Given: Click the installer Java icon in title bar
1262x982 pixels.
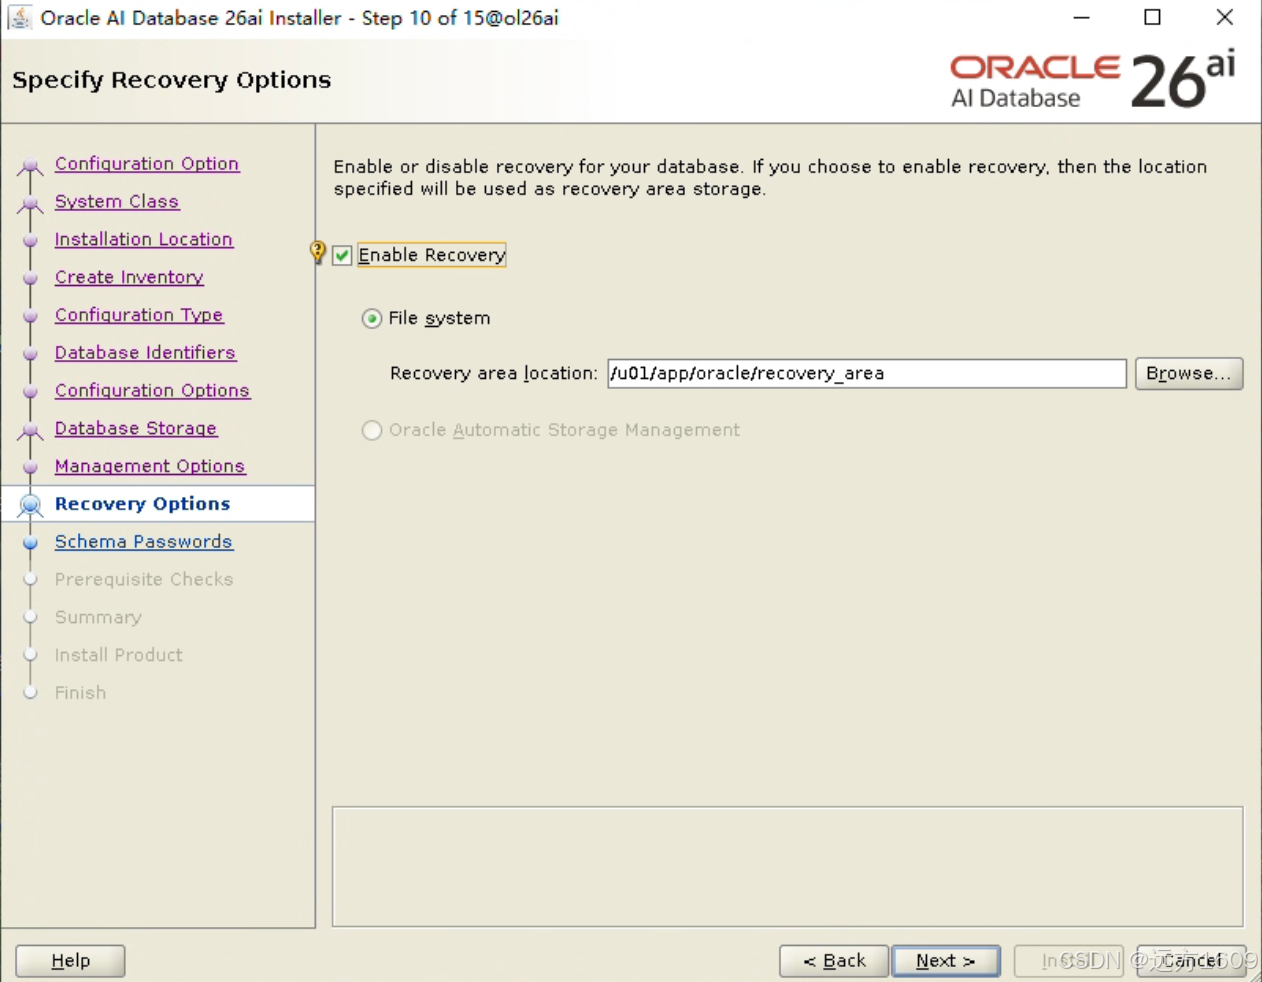Looking at the screenshot, I should pyautogui.click(x=20, y=17).
